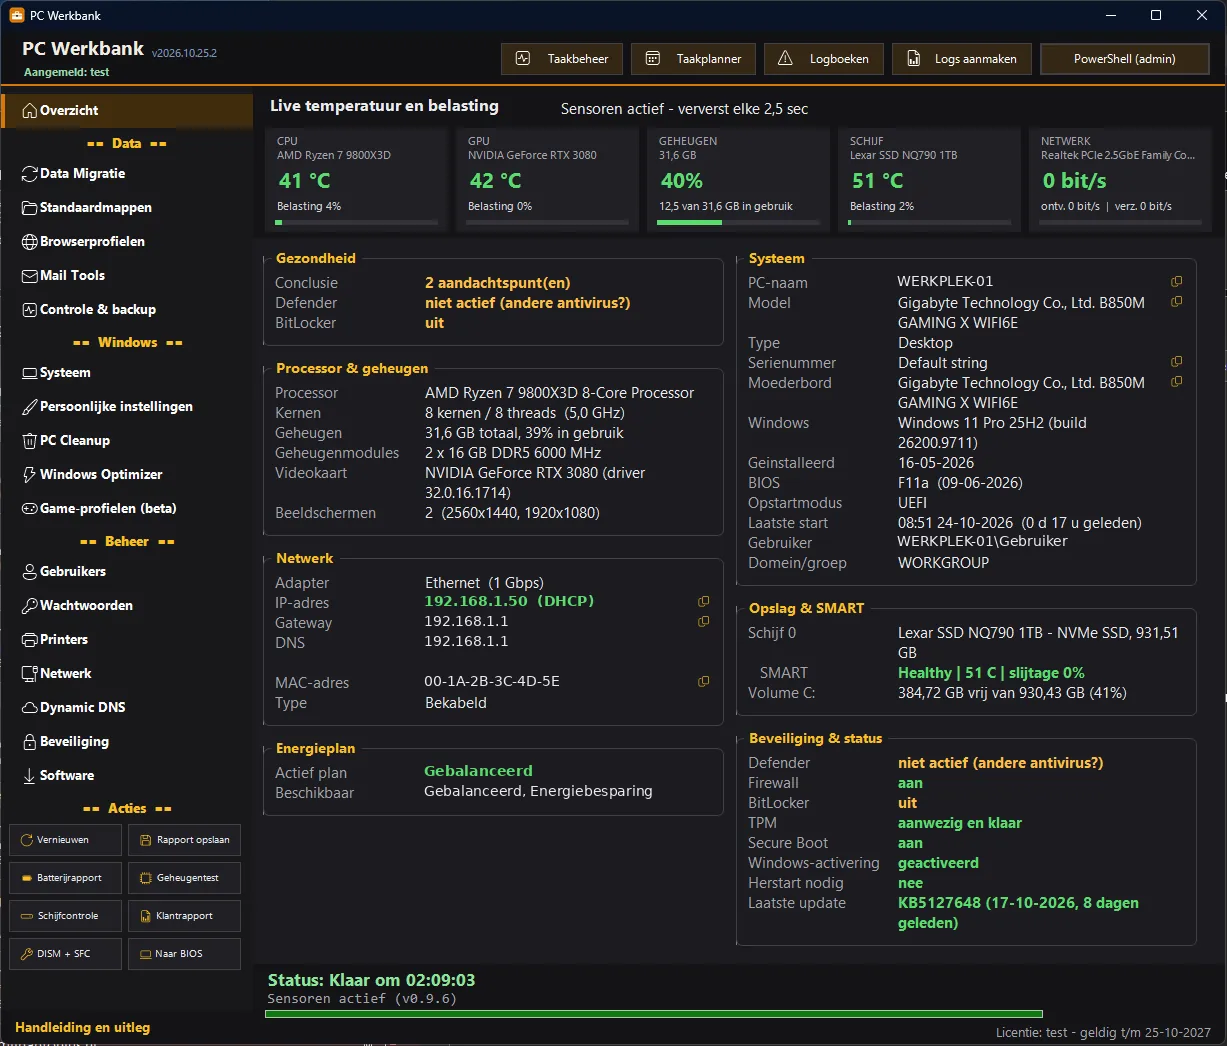This screenshot has width=1227, height=1046.
Task: Click the copy icon on the Gateway row
Action: [x=703, y=622]
